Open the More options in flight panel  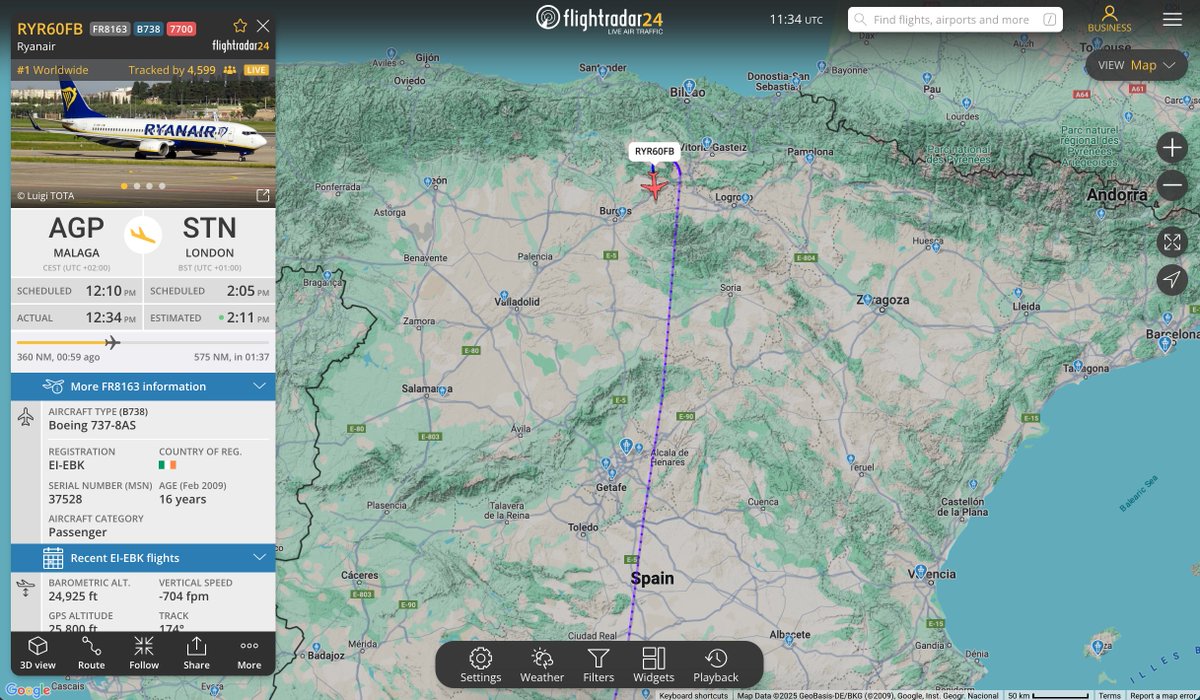(x=249, y=652)
